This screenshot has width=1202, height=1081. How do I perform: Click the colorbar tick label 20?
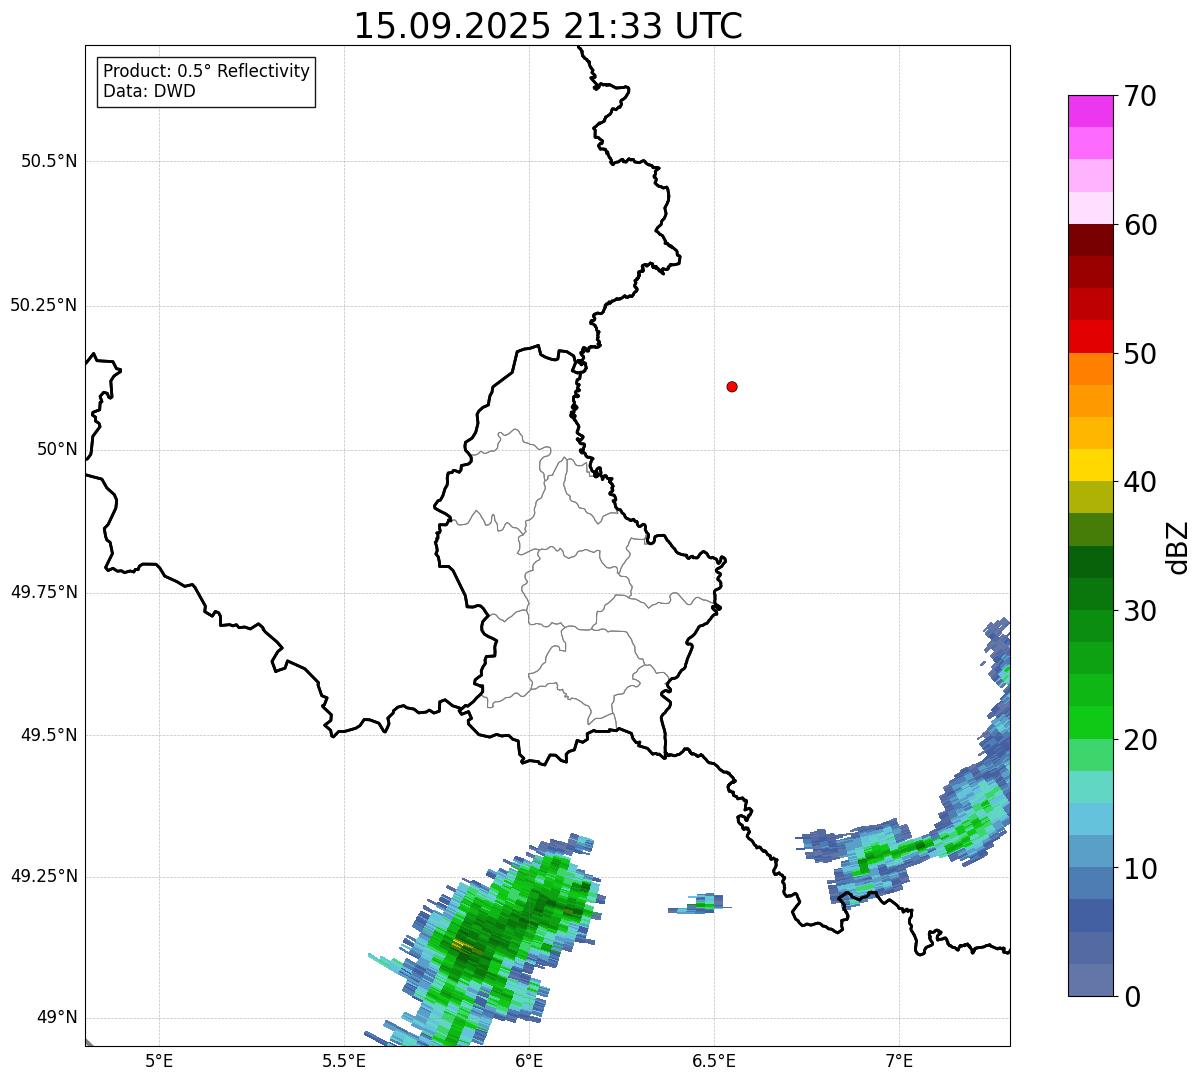[1140, 740]
